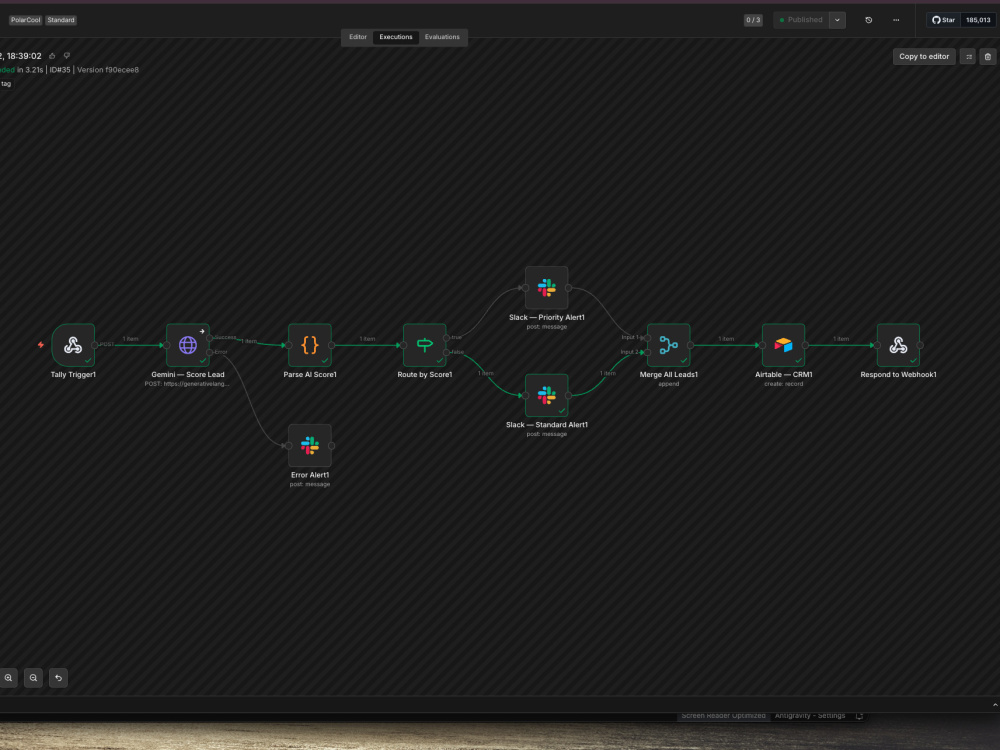
Task: Select the Slack — Standard Alert1 node
Action: coord(547,395)
